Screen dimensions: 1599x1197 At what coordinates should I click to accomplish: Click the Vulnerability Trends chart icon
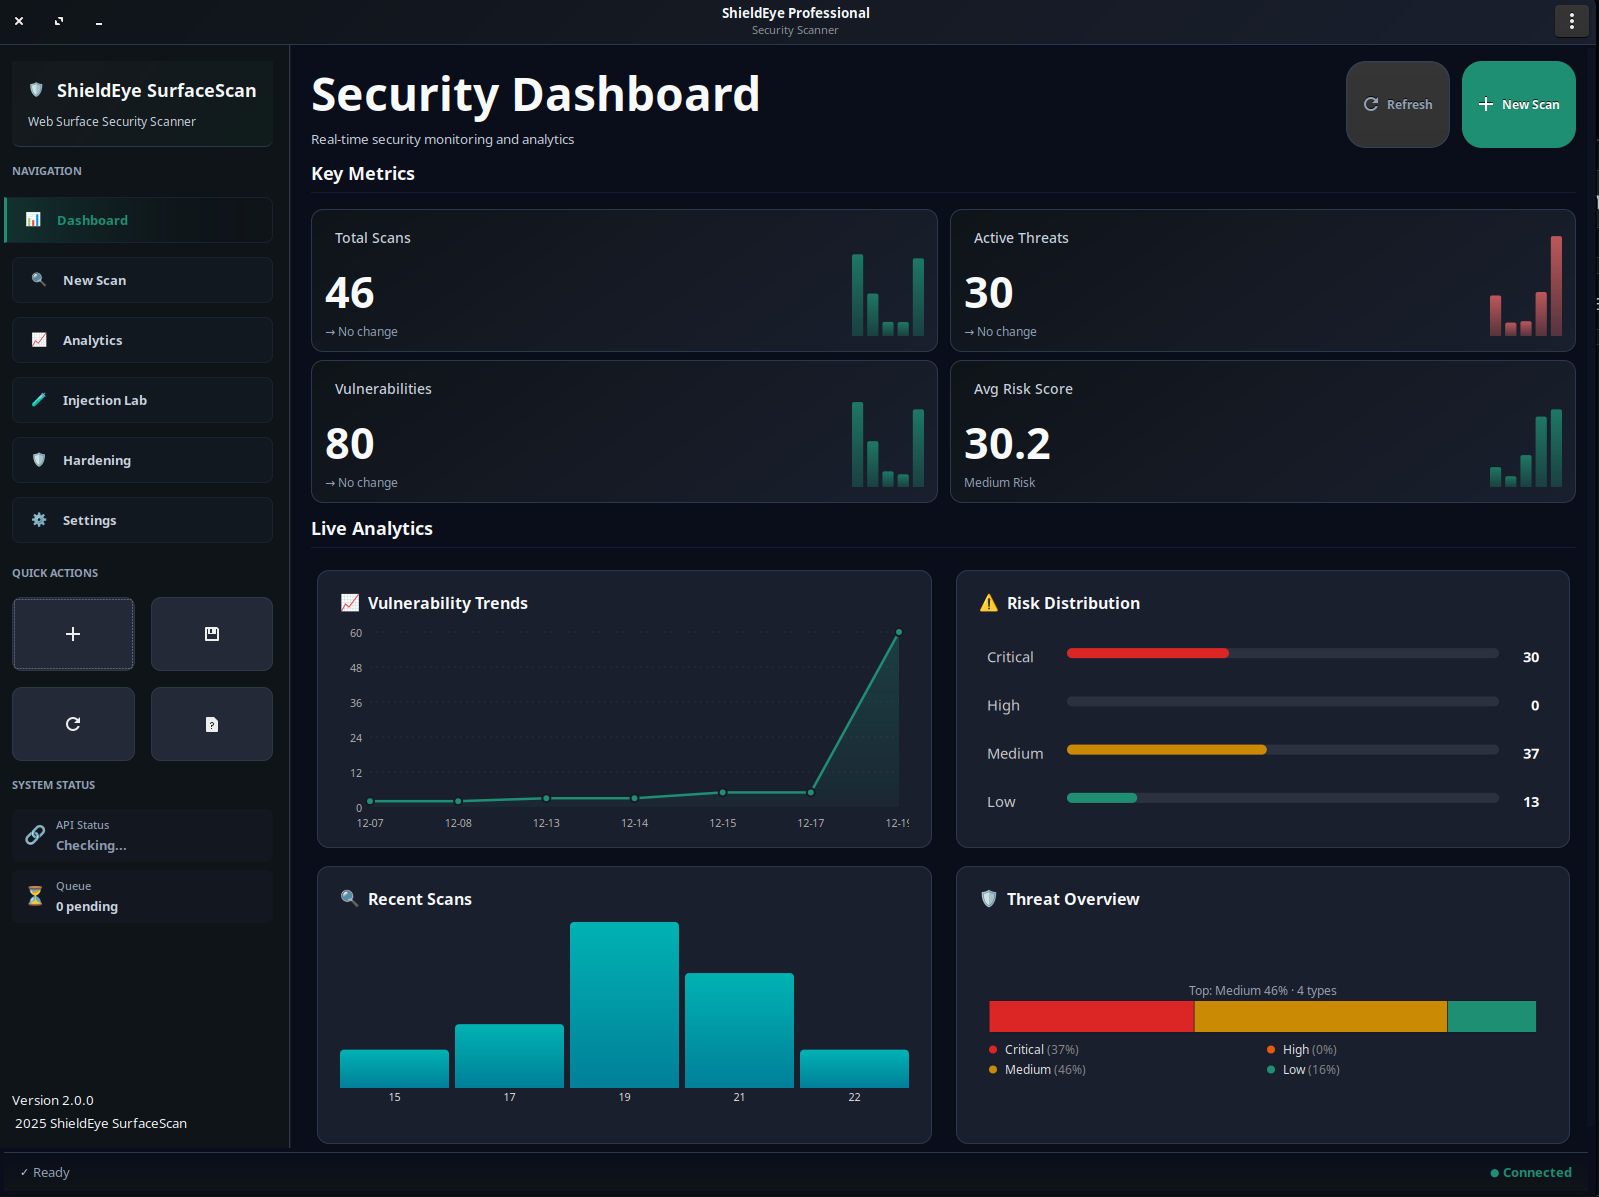(350, 603)
